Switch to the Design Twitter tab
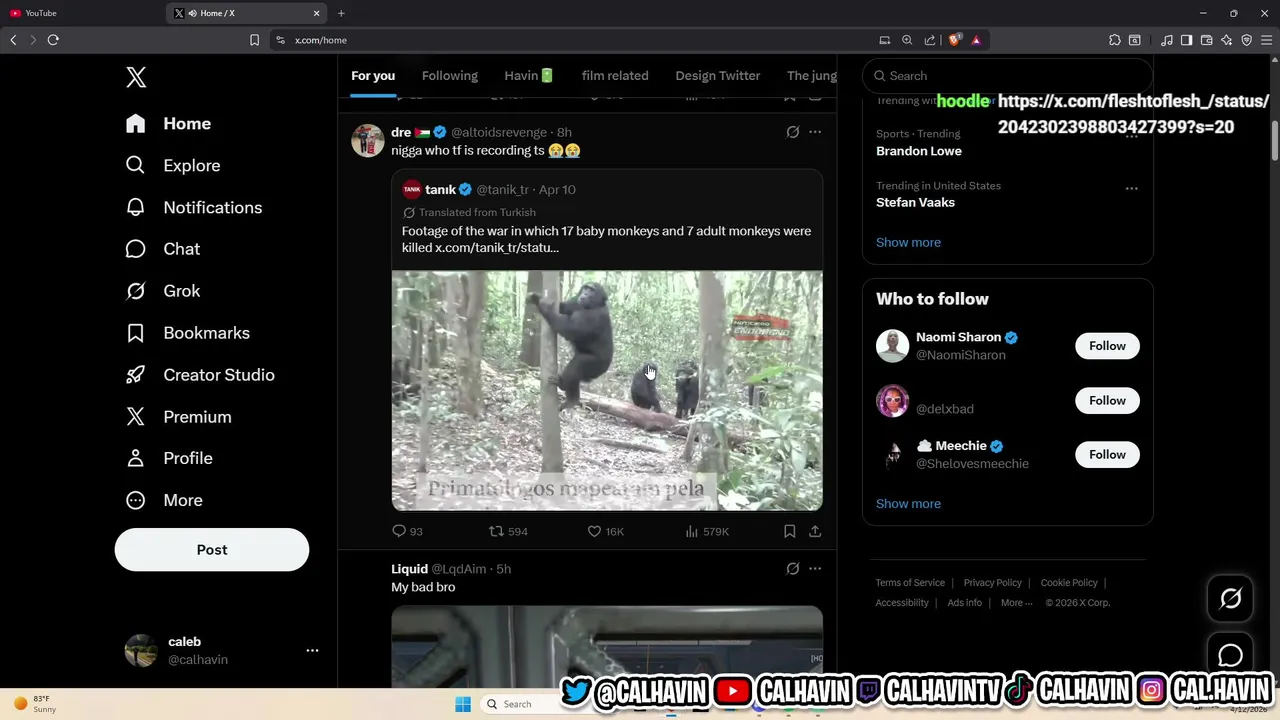Image resolution: width=1280 pixels, height=720 pixels. 718,76
